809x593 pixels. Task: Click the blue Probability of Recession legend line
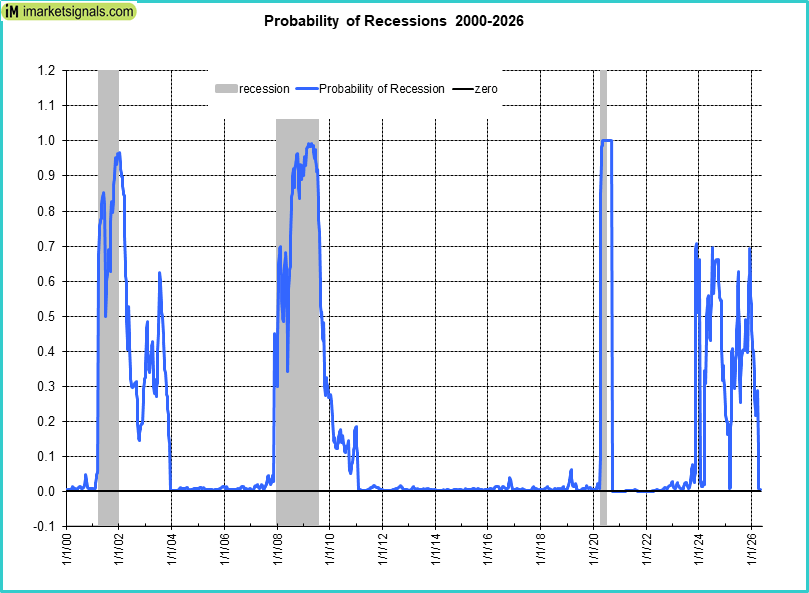tap(306, 89)
